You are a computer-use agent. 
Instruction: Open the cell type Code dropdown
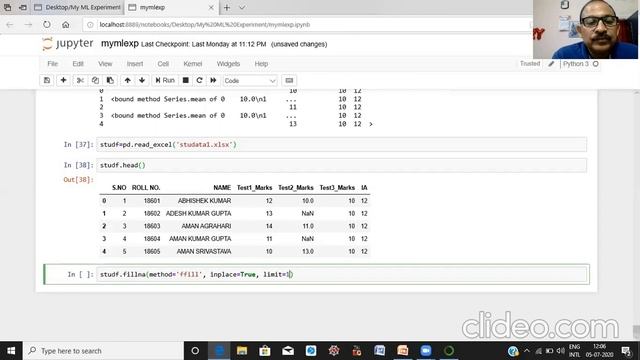(x=250, y=81)
